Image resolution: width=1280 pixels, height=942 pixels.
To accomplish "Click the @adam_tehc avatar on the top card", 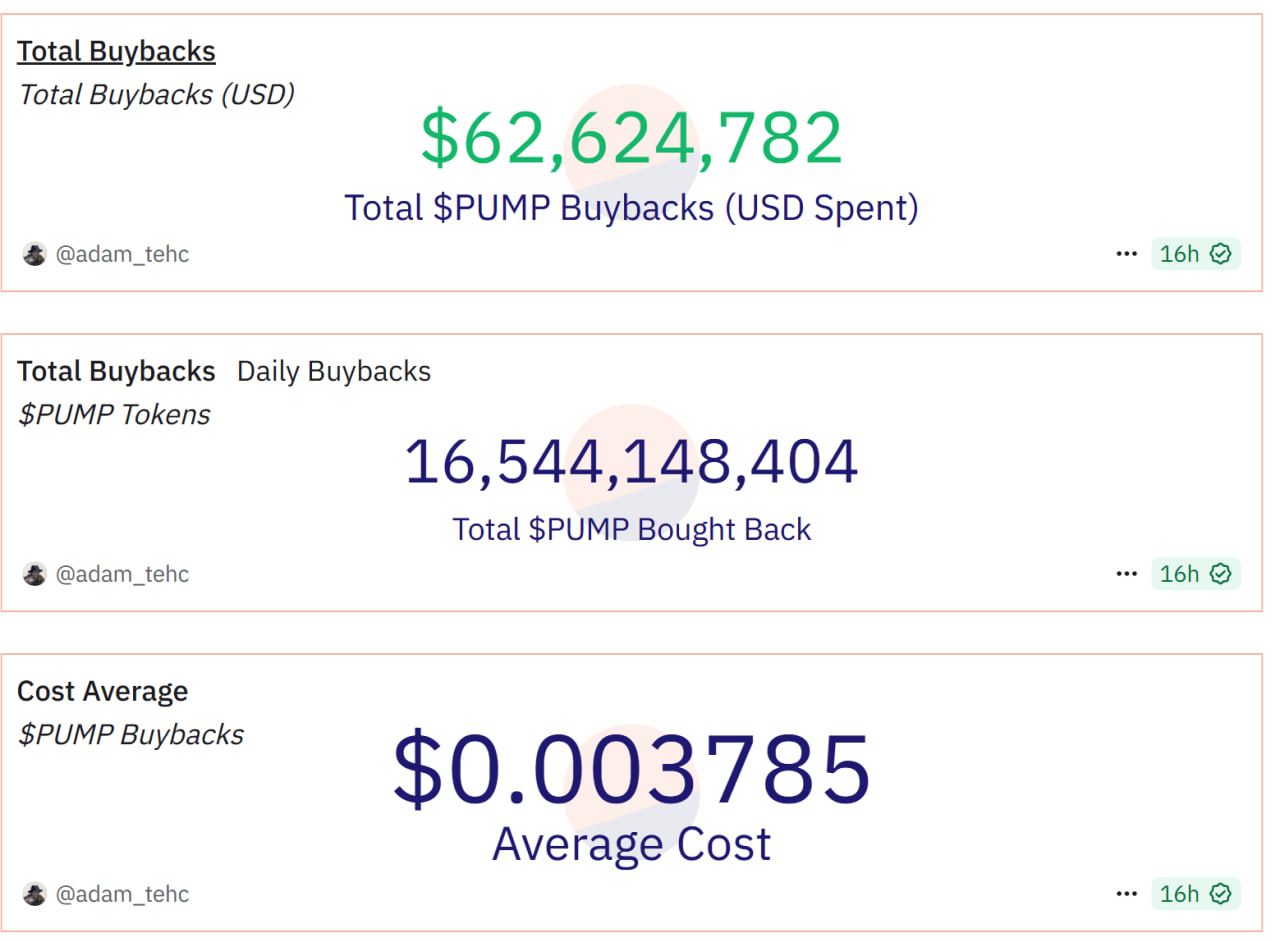I will (x=34, y=254).
